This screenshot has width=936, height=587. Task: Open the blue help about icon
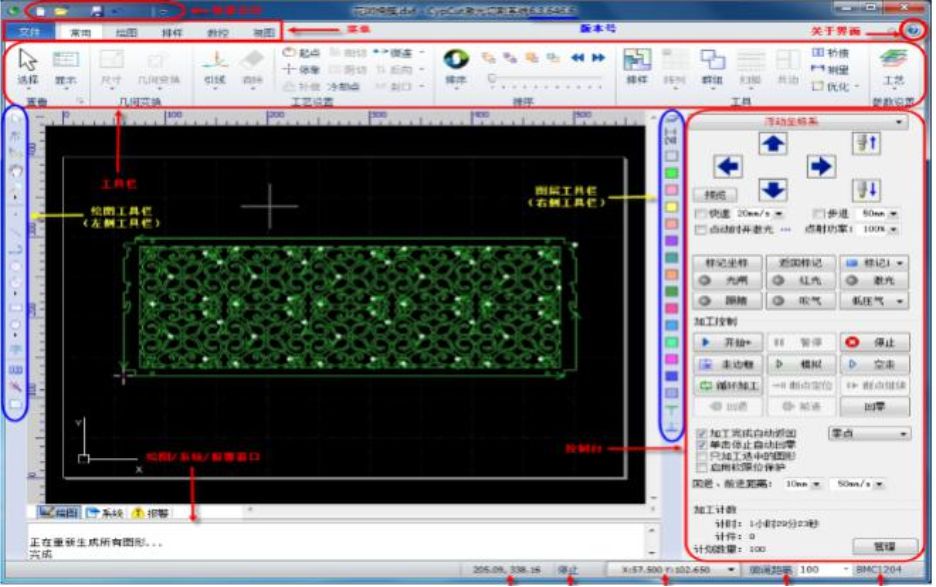tap(913, 30)
